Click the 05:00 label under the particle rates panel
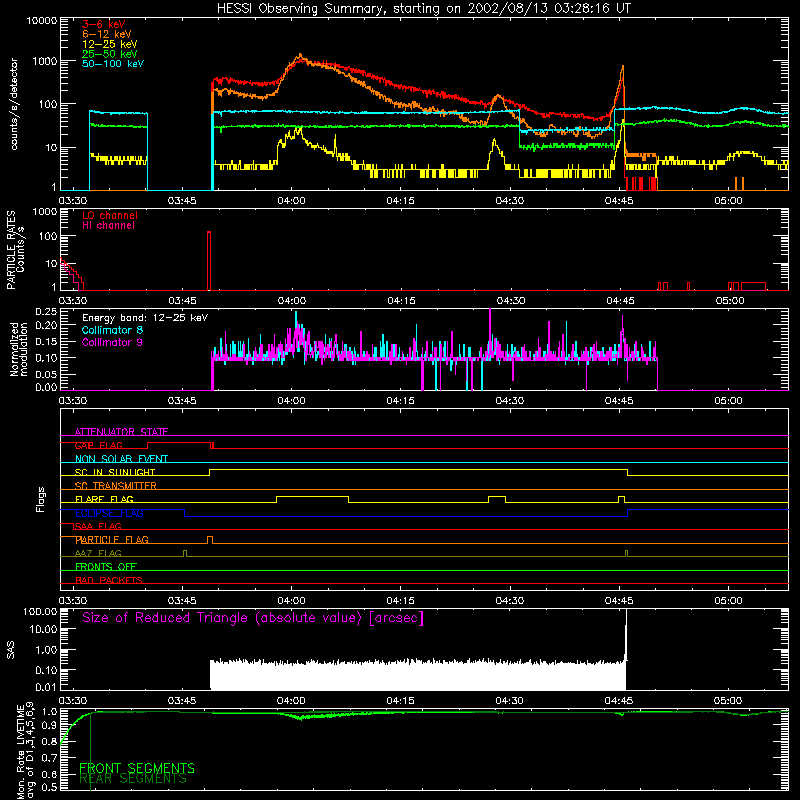The image size is (800, 800). (730, 301)
